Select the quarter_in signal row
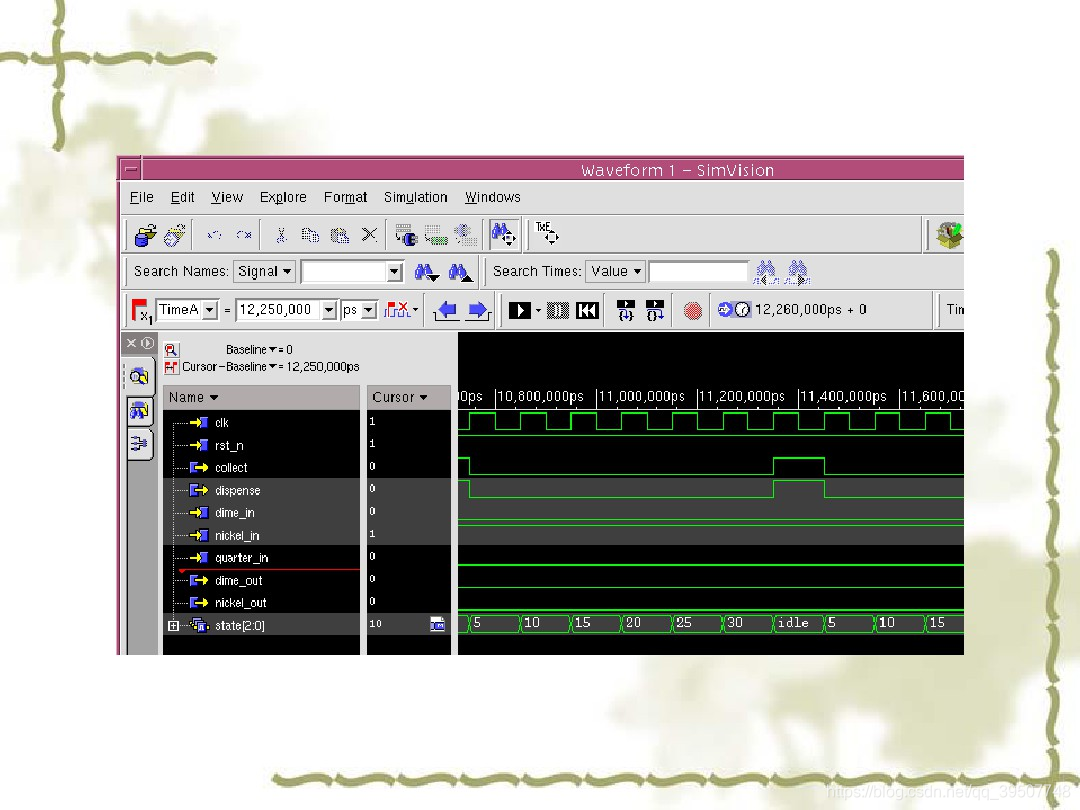Screen dimensions: 1080x810 pyautogui.click(x=262, y=557)
